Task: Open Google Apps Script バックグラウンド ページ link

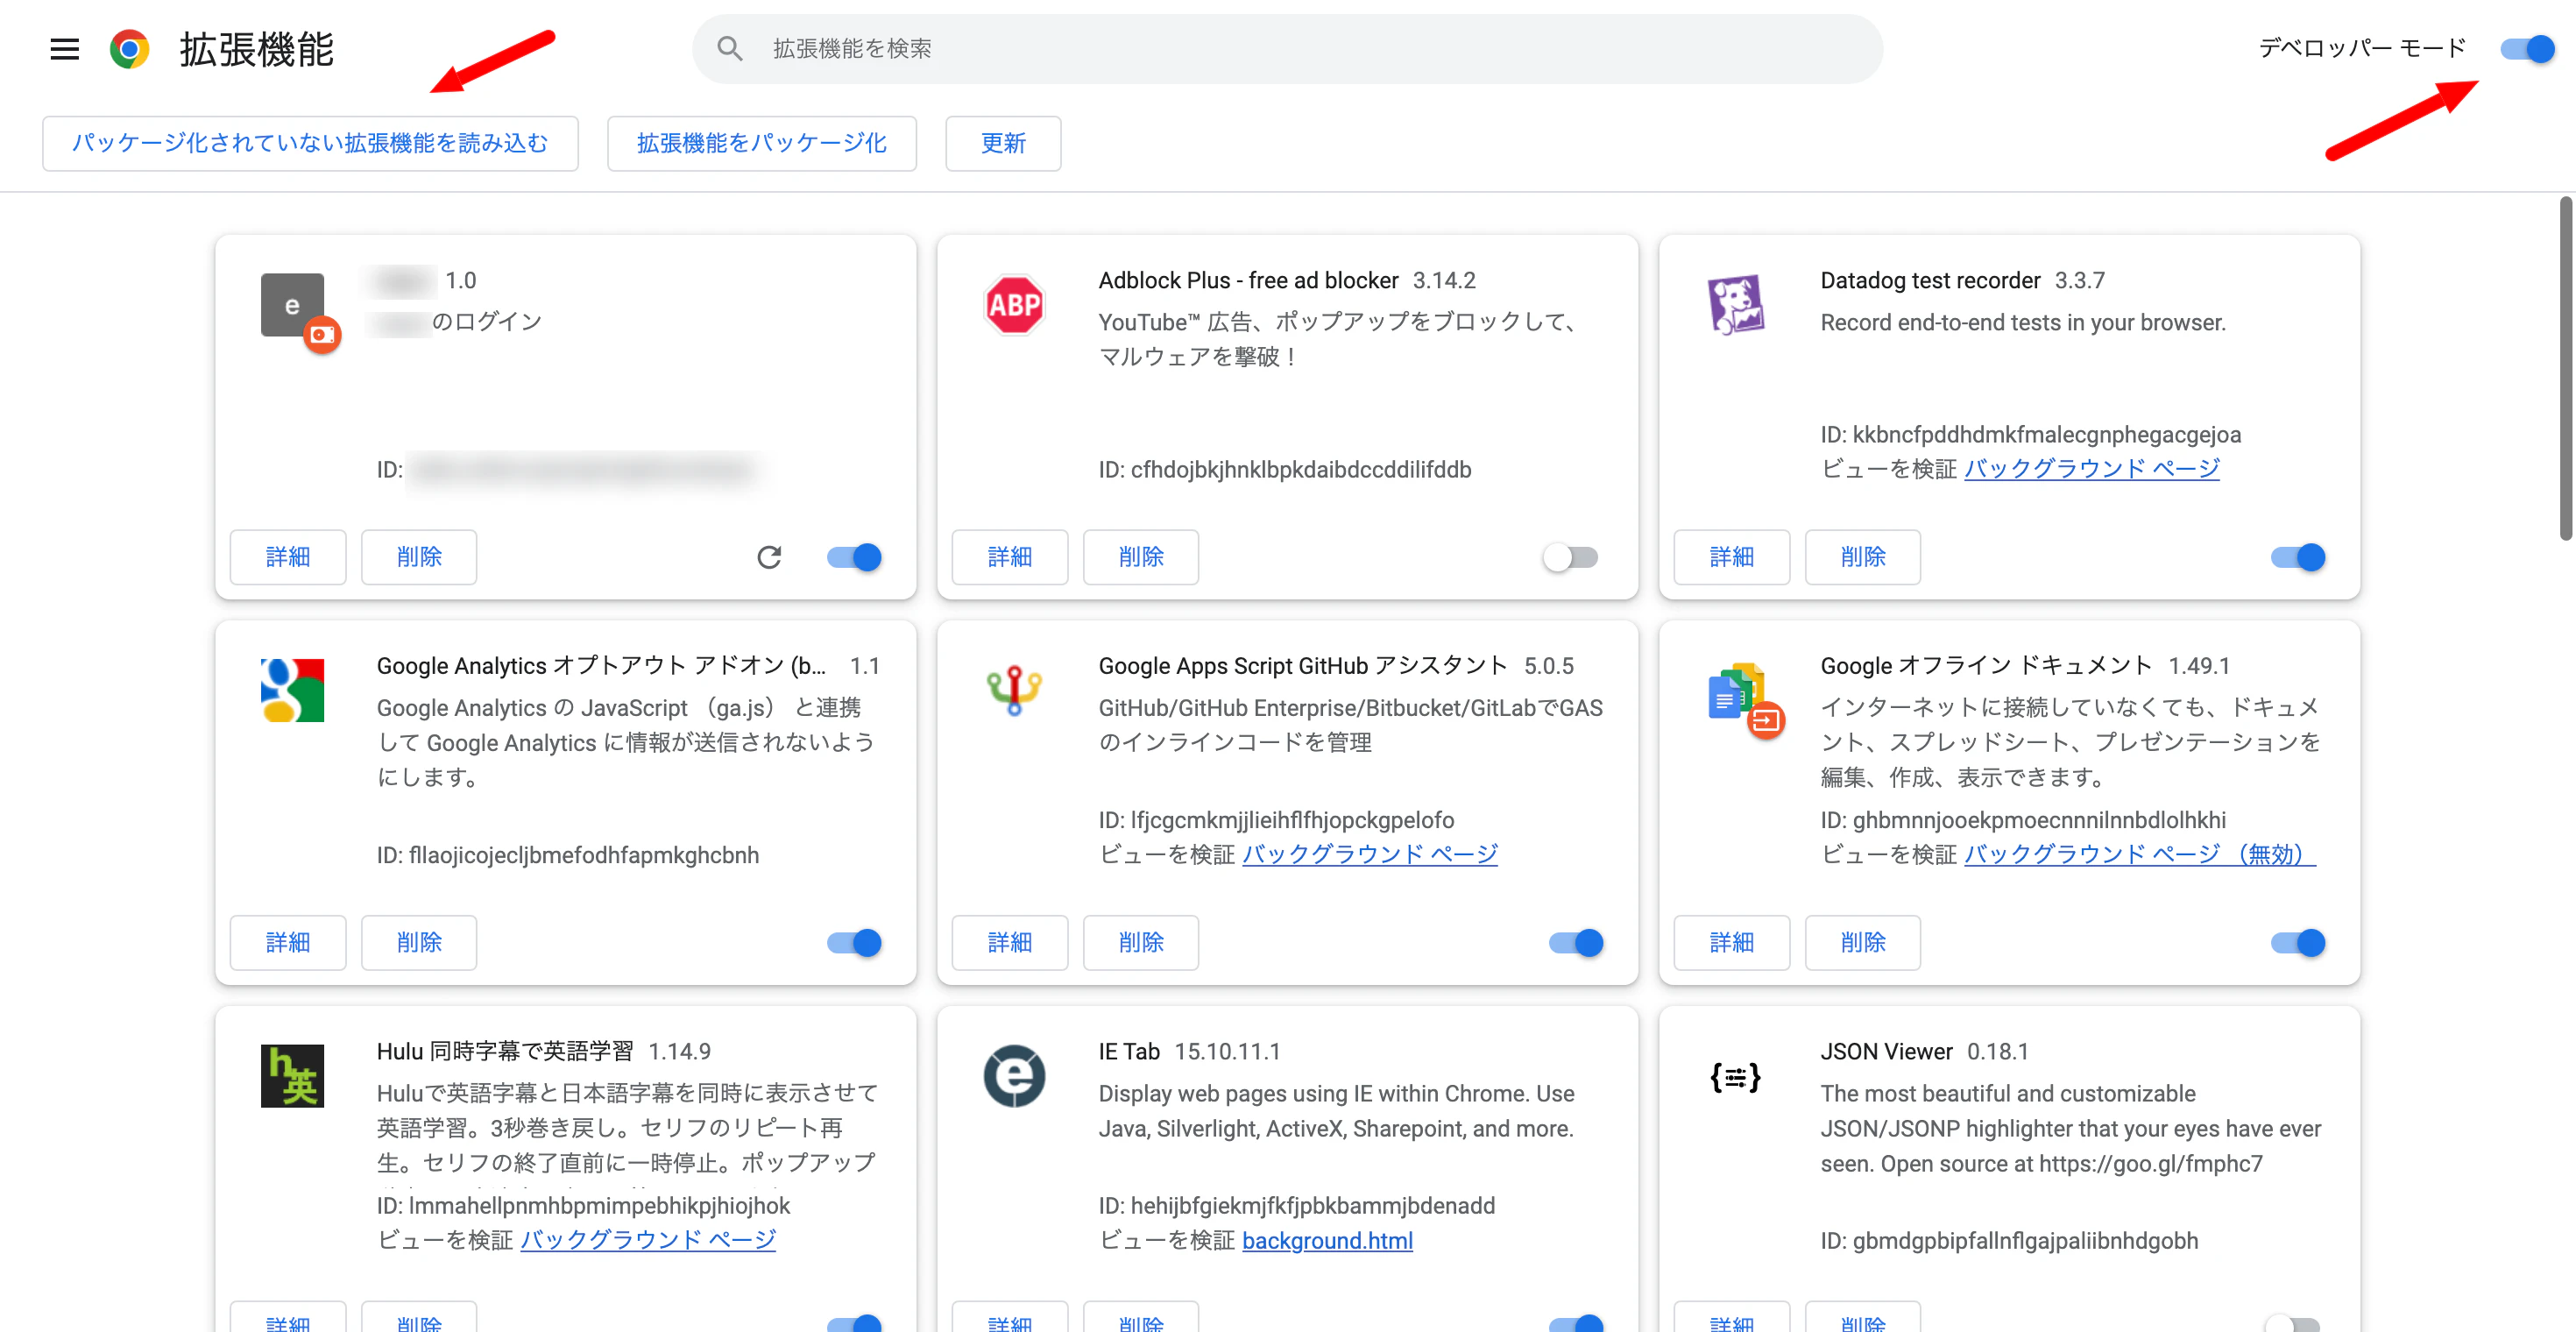Action: click(x=1370, y=855)
